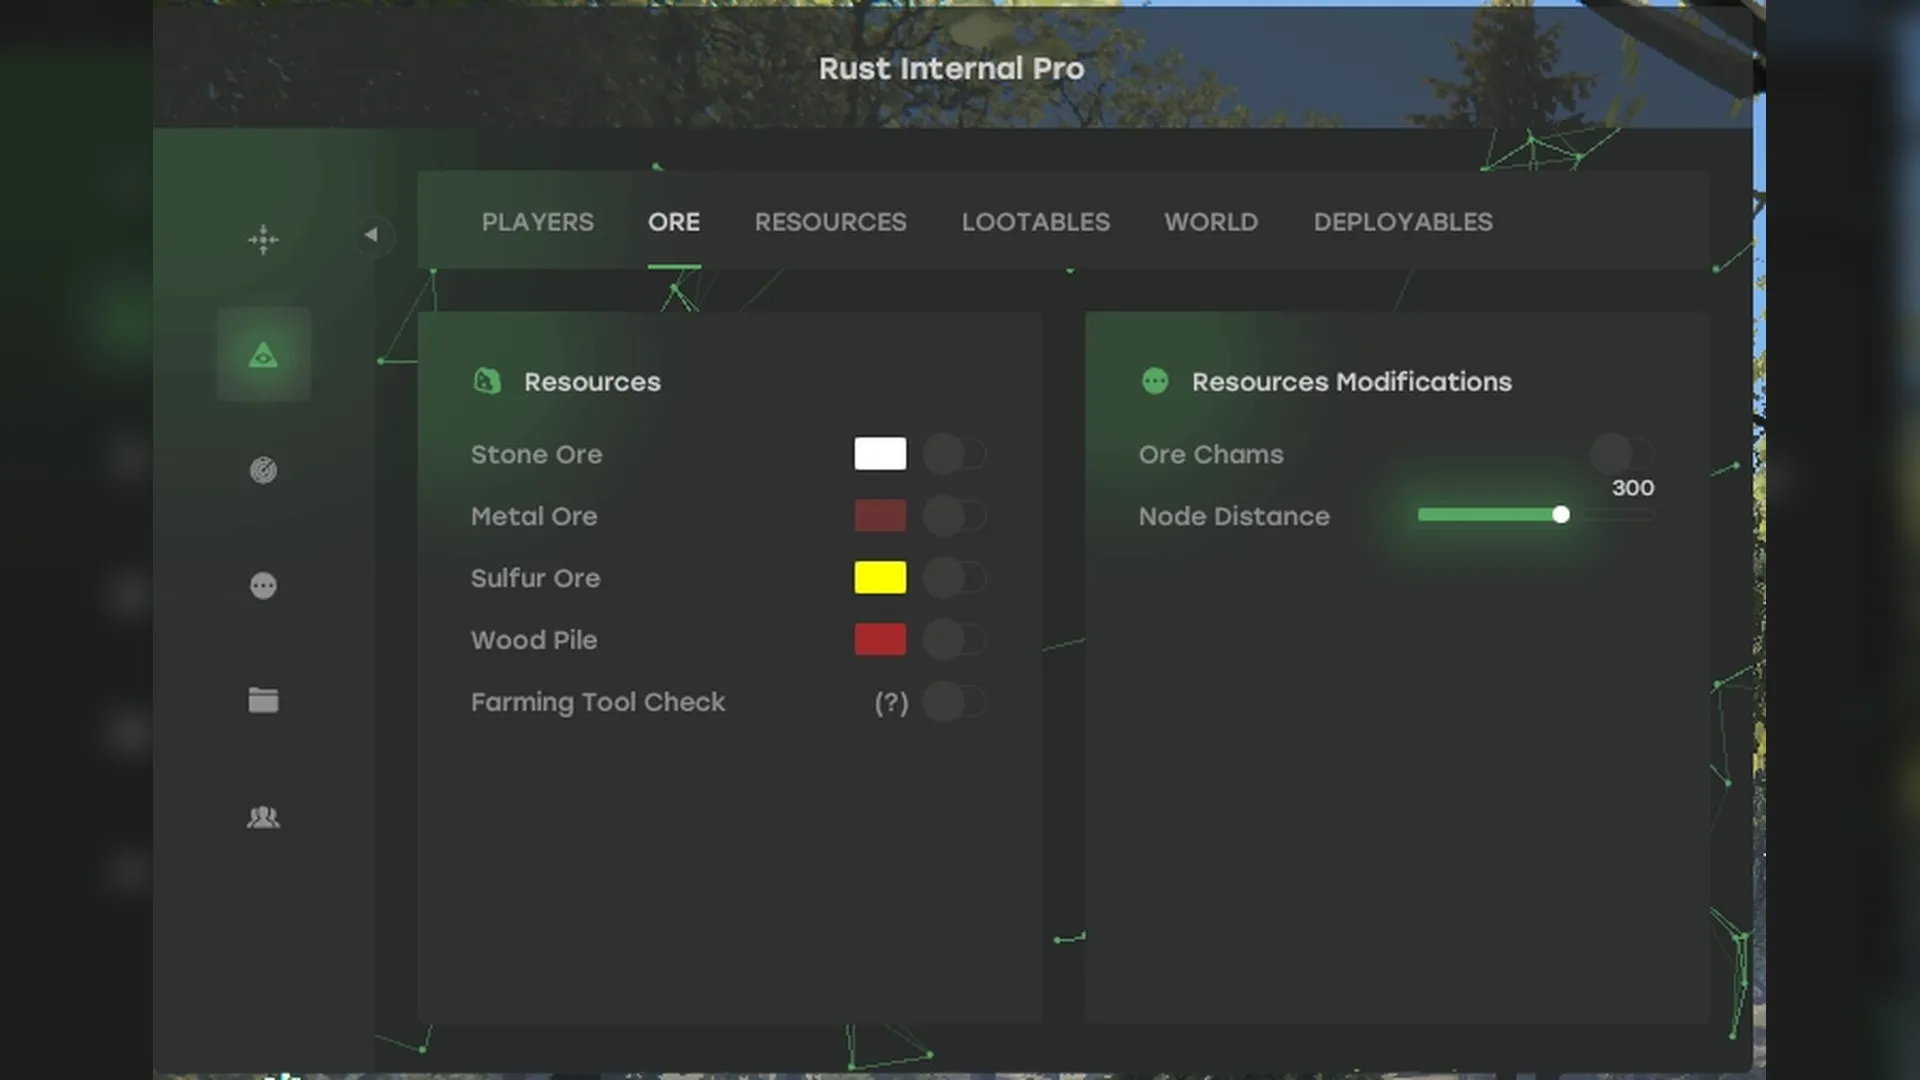Open the folder configs sidebar icon
Image resolution: width=1920 pixels, height=1080 pixels.
263,700
